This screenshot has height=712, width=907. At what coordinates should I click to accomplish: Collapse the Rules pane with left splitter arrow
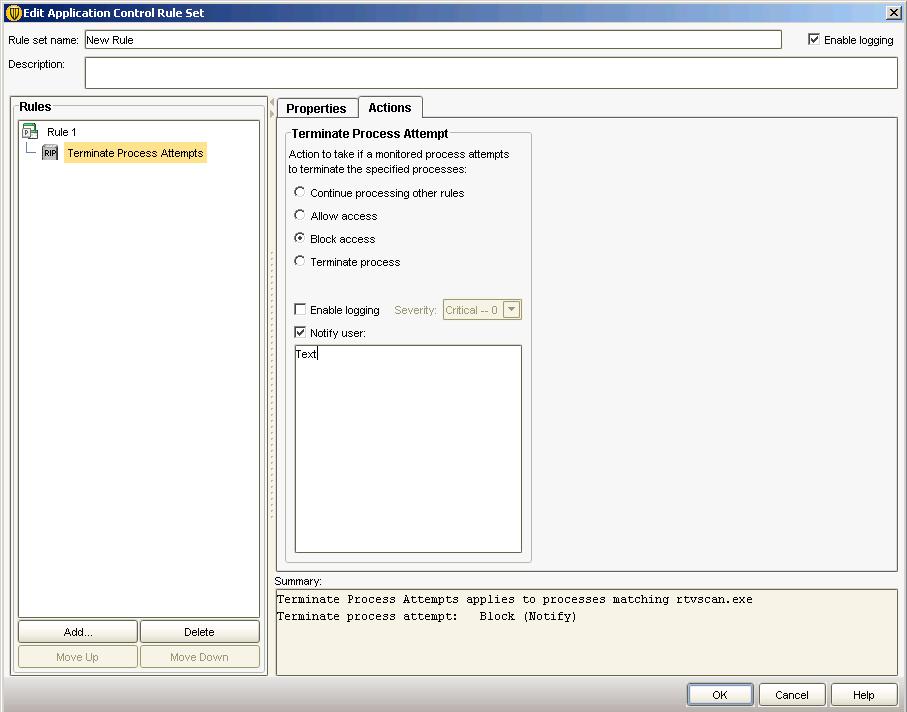272,102
